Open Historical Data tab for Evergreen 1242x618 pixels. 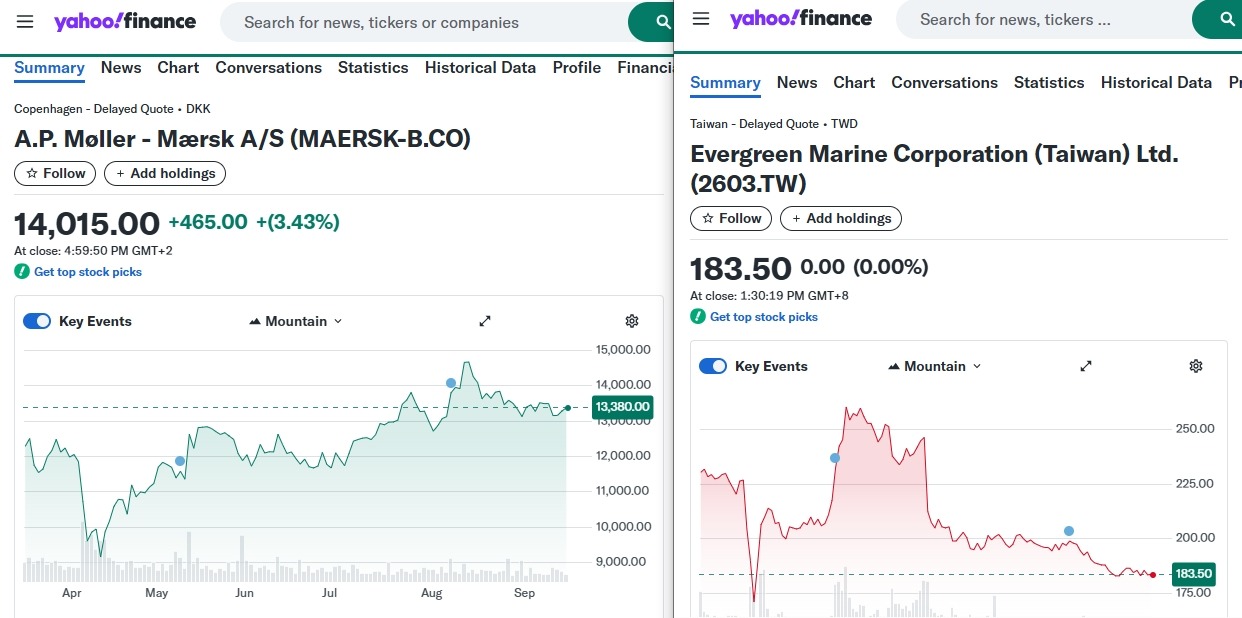[1156, 83]
